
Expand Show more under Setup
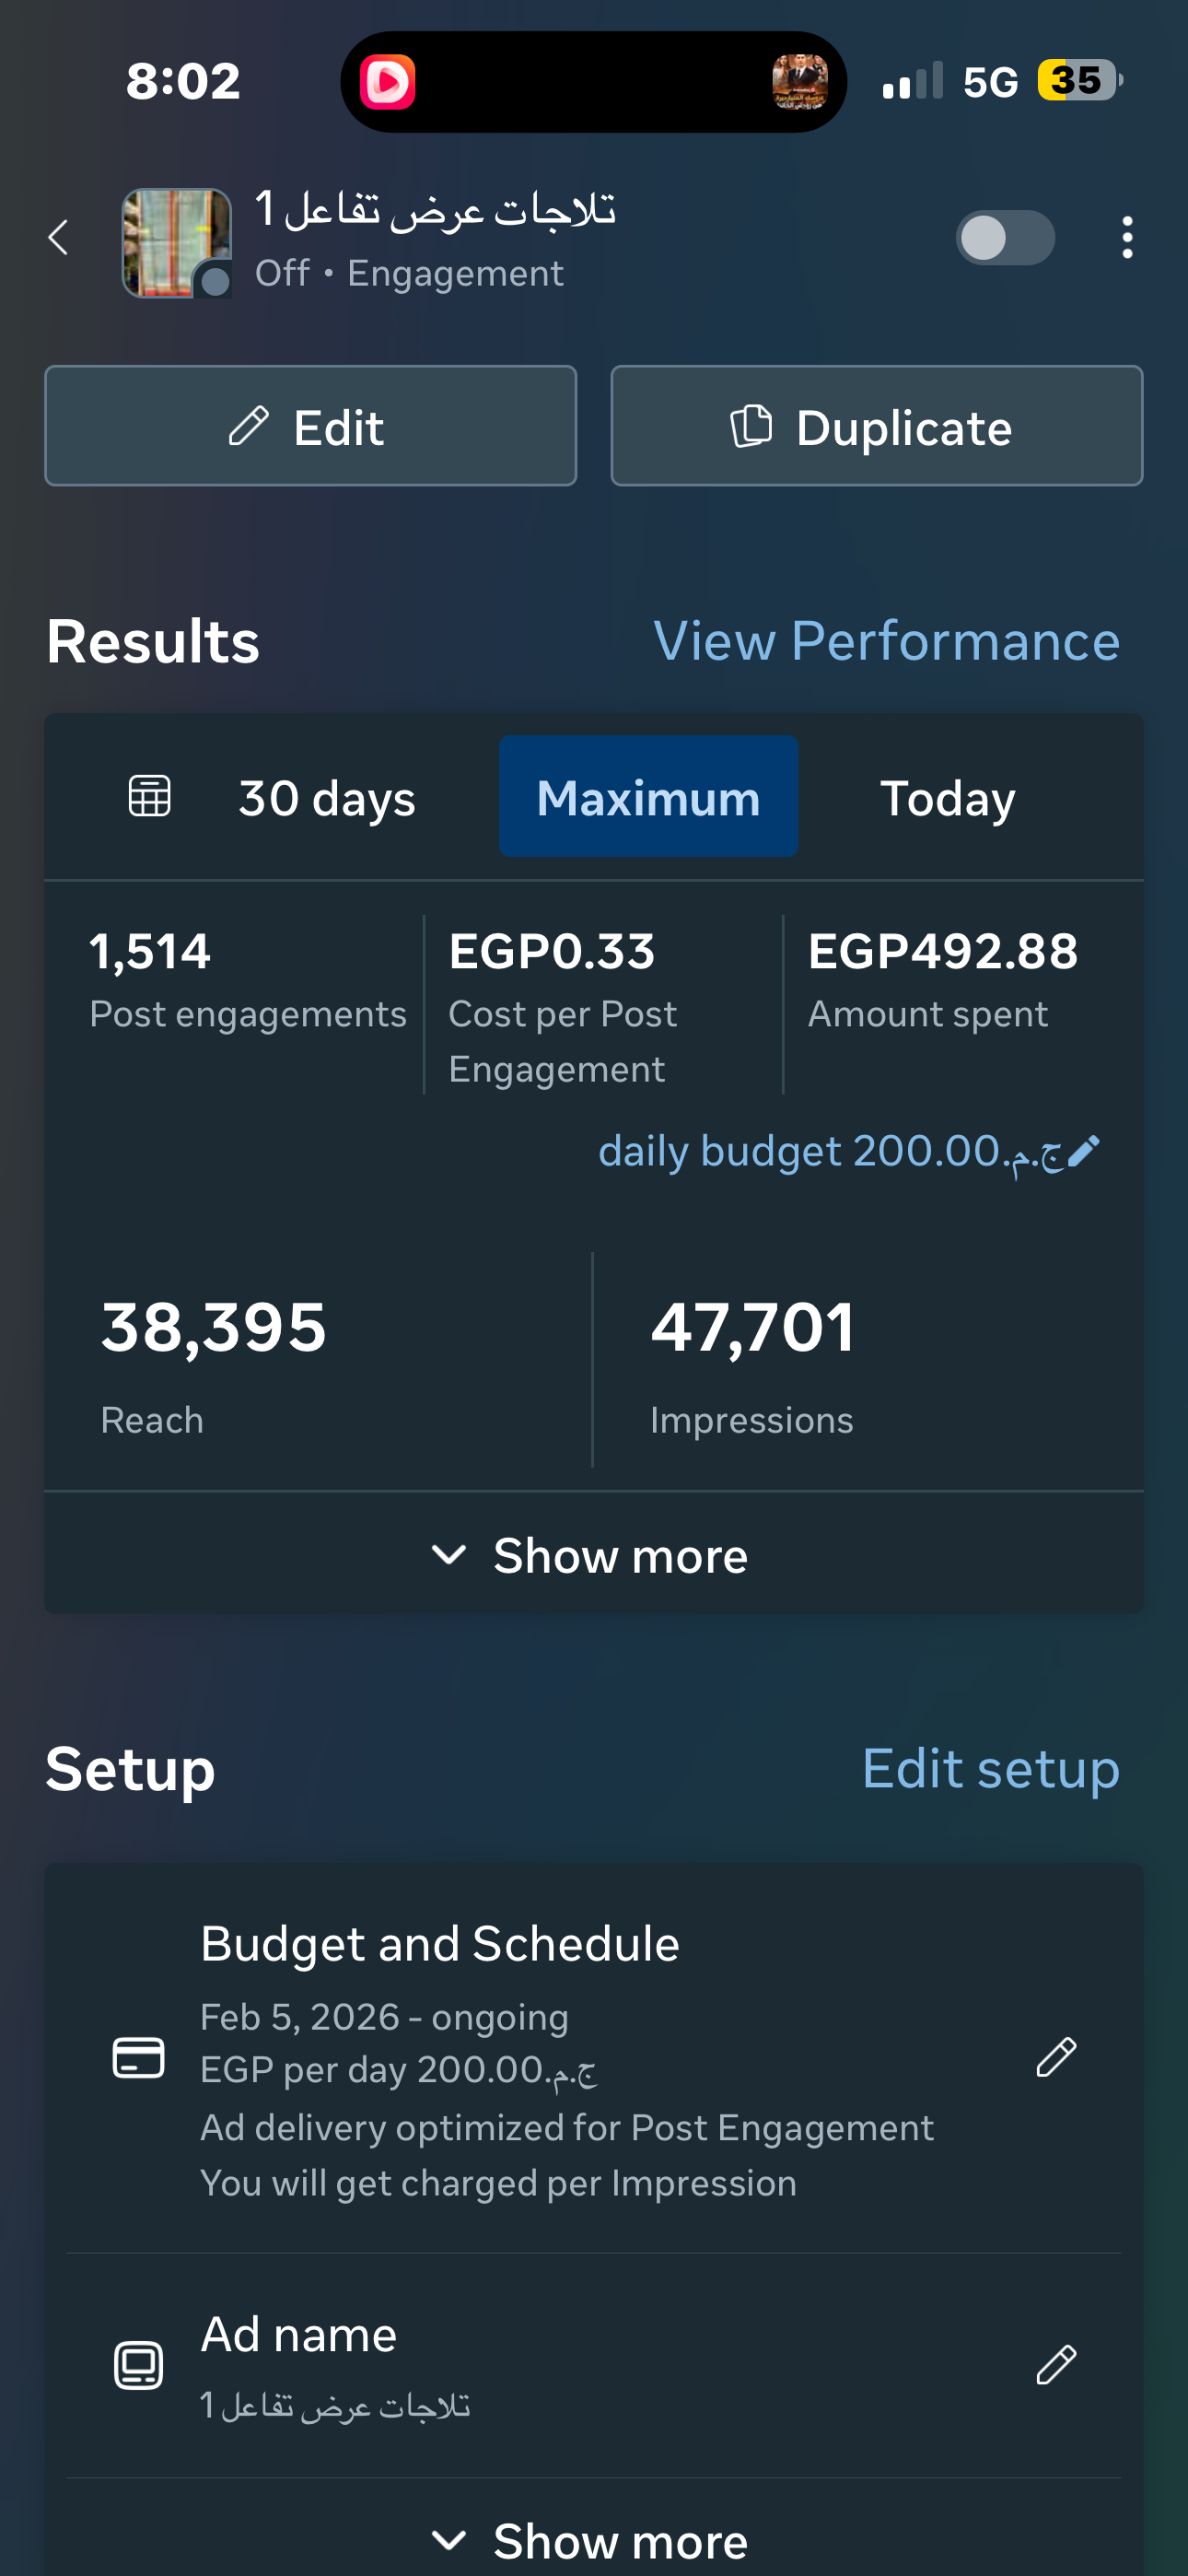tap(592, 2539)
